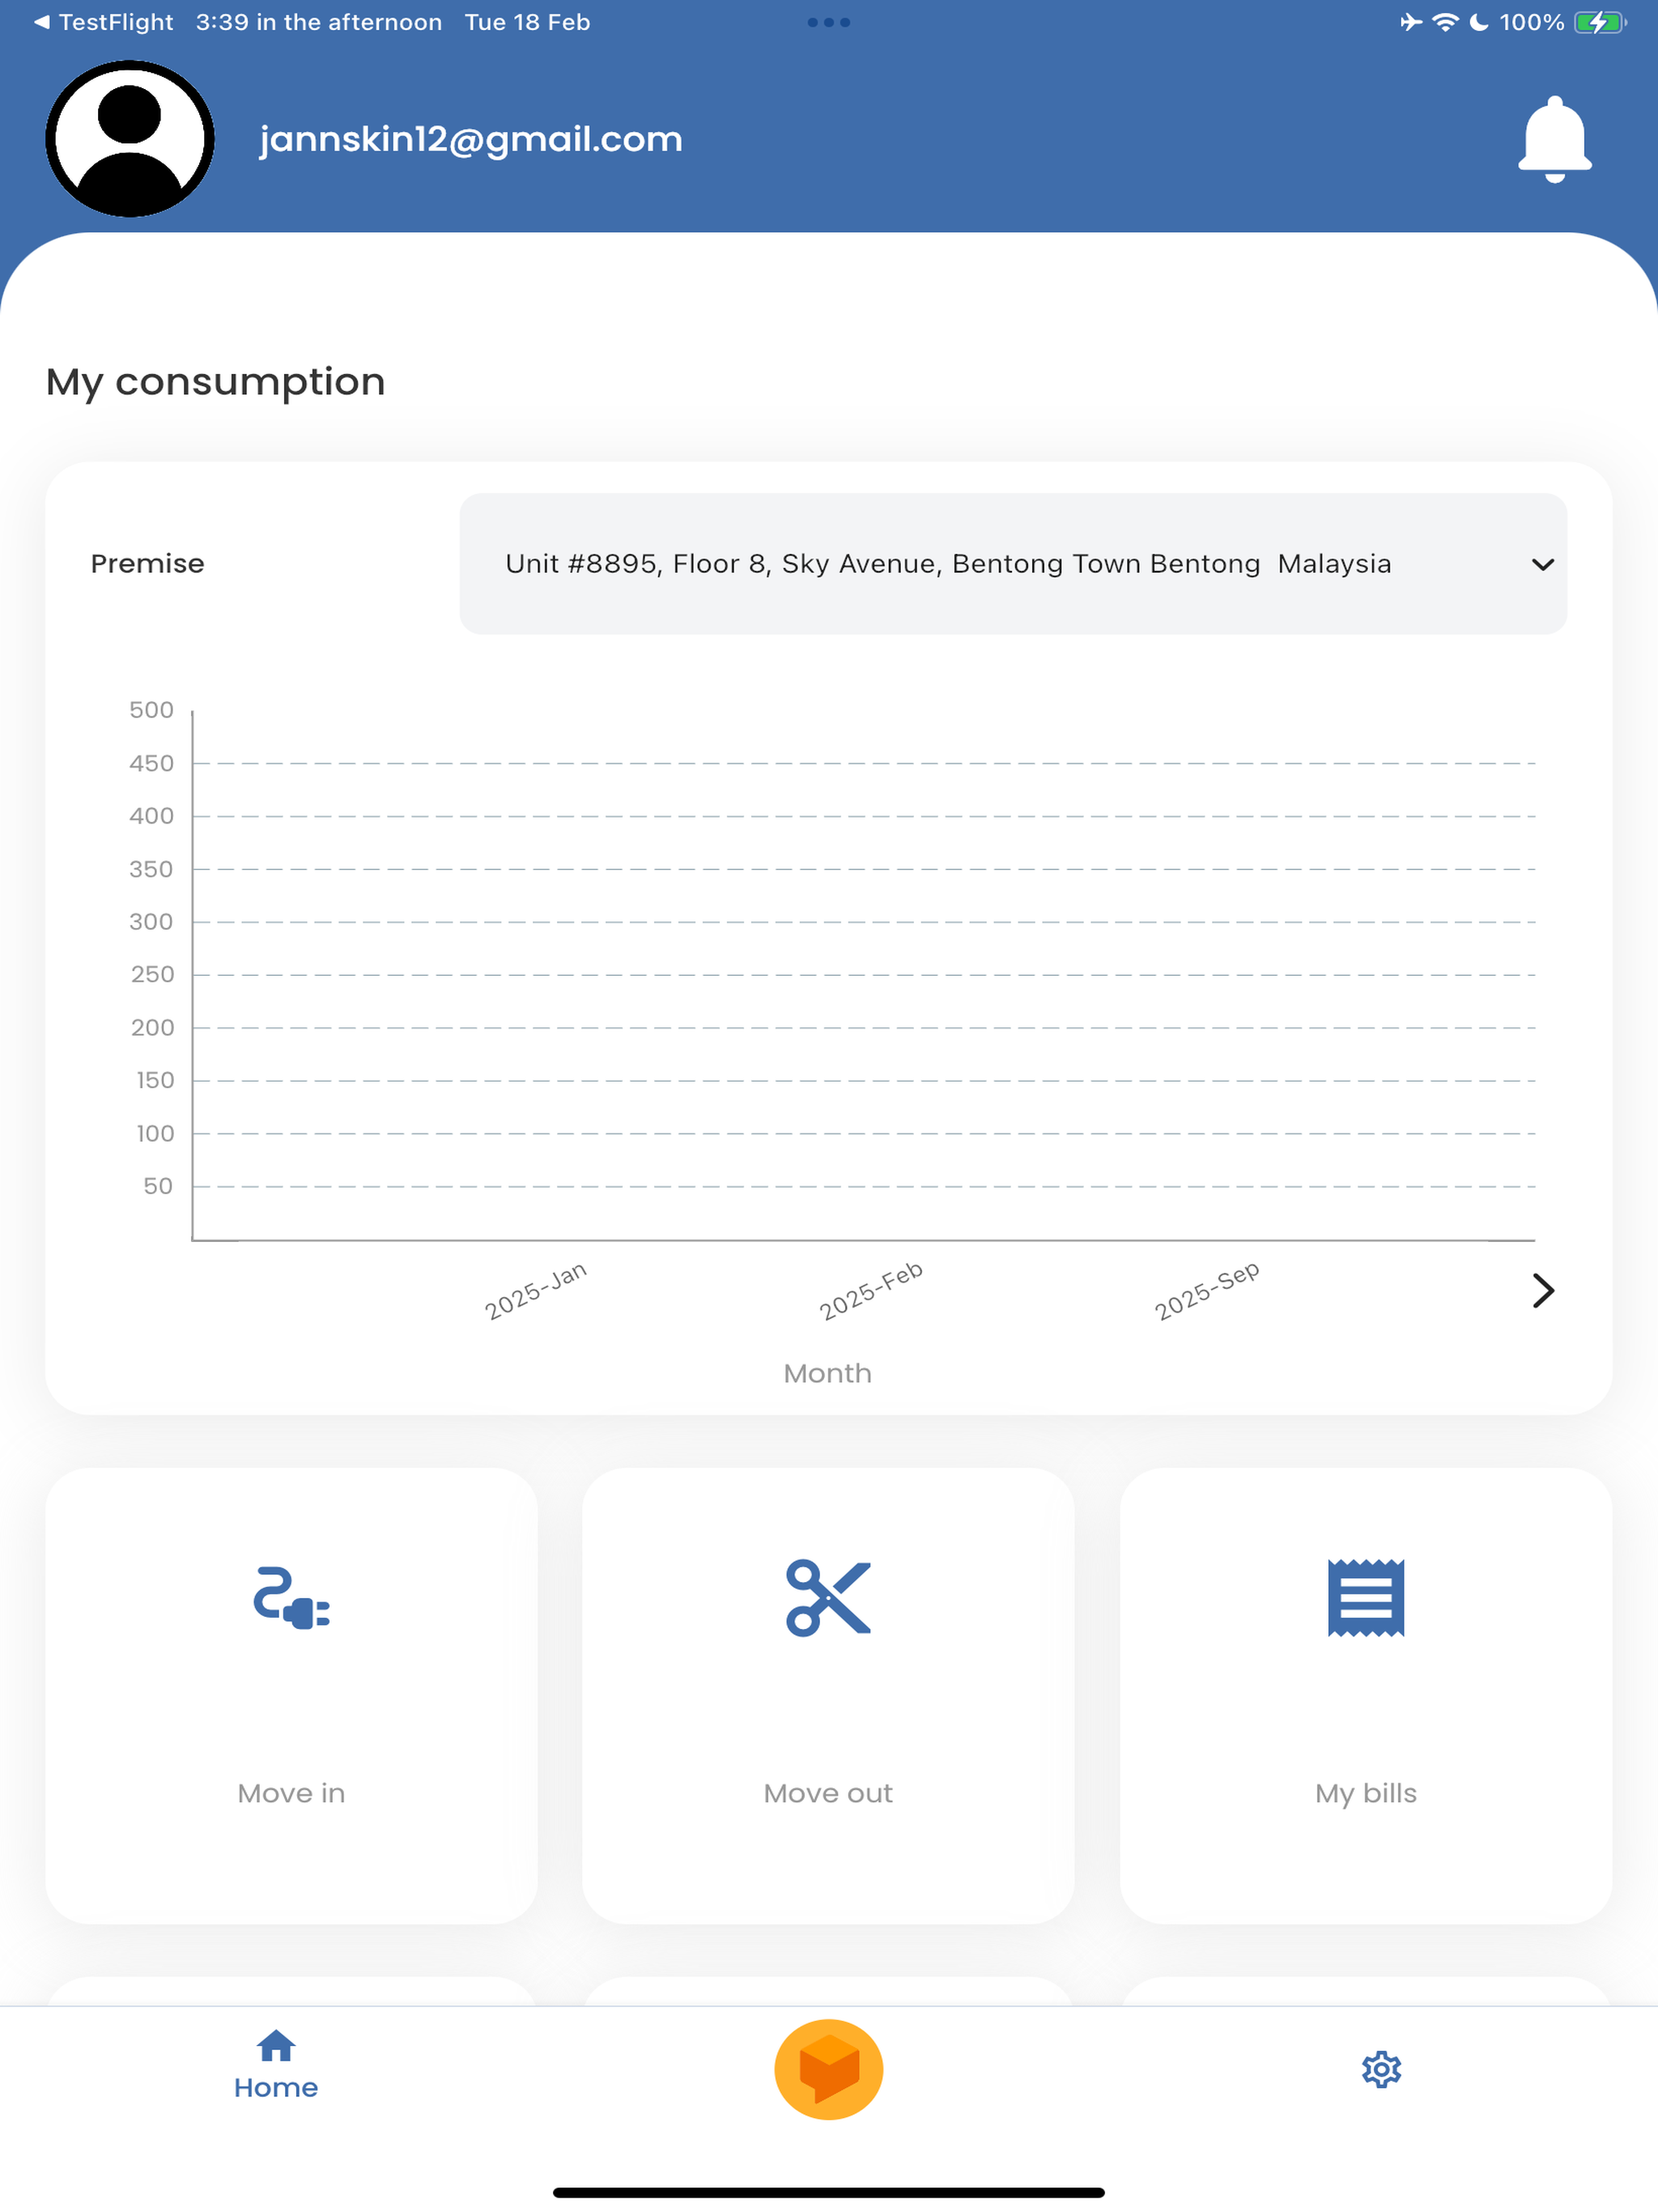Viewport: 1658px width, 2212px height.
Task: Tap the Wi-Fi status icon
Action: (1445, 22)
